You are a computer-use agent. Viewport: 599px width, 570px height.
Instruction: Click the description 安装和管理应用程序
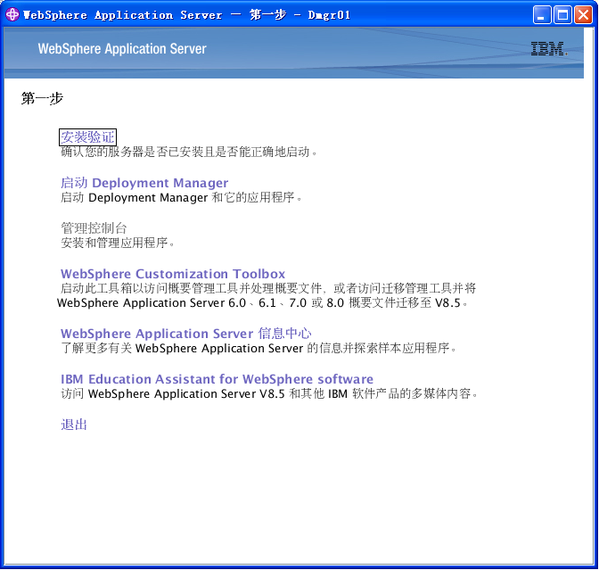pyautogui.click(x=118, y=243)
